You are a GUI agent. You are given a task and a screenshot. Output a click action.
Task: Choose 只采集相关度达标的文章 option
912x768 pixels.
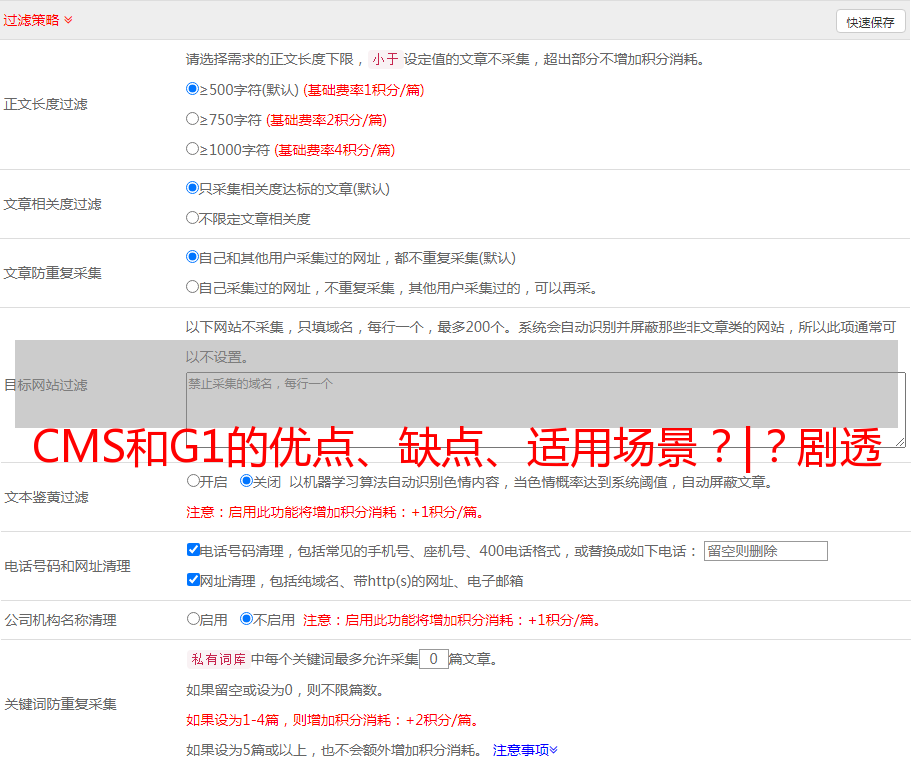[193, 188]
